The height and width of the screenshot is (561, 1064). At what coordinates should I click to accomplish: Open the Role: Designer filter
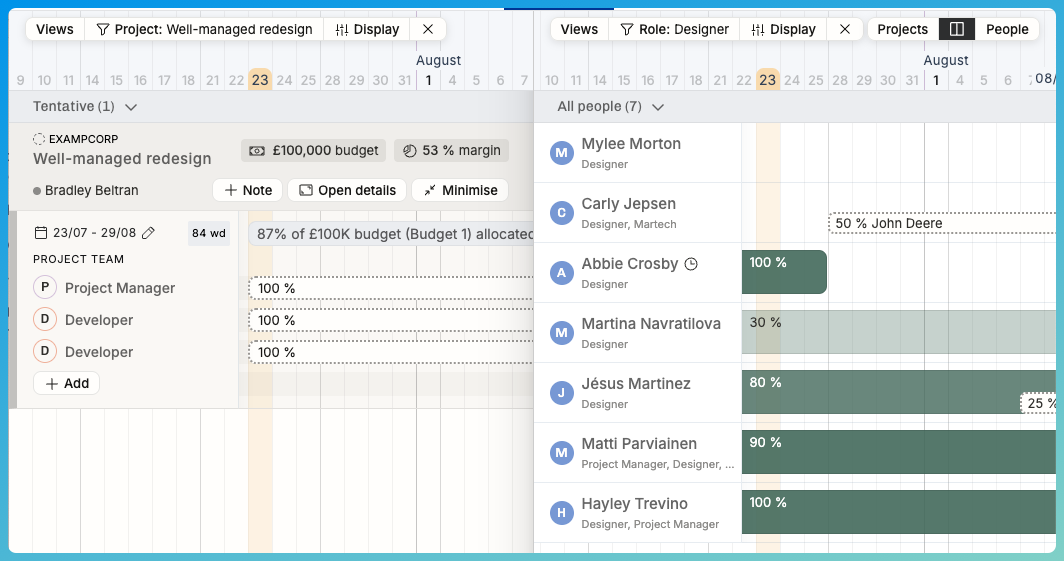[x=675, y=29]
